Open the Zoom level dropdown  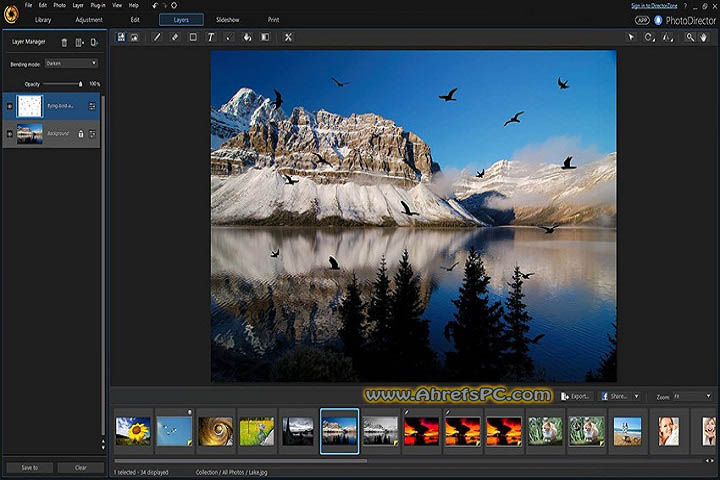(692, 396)
